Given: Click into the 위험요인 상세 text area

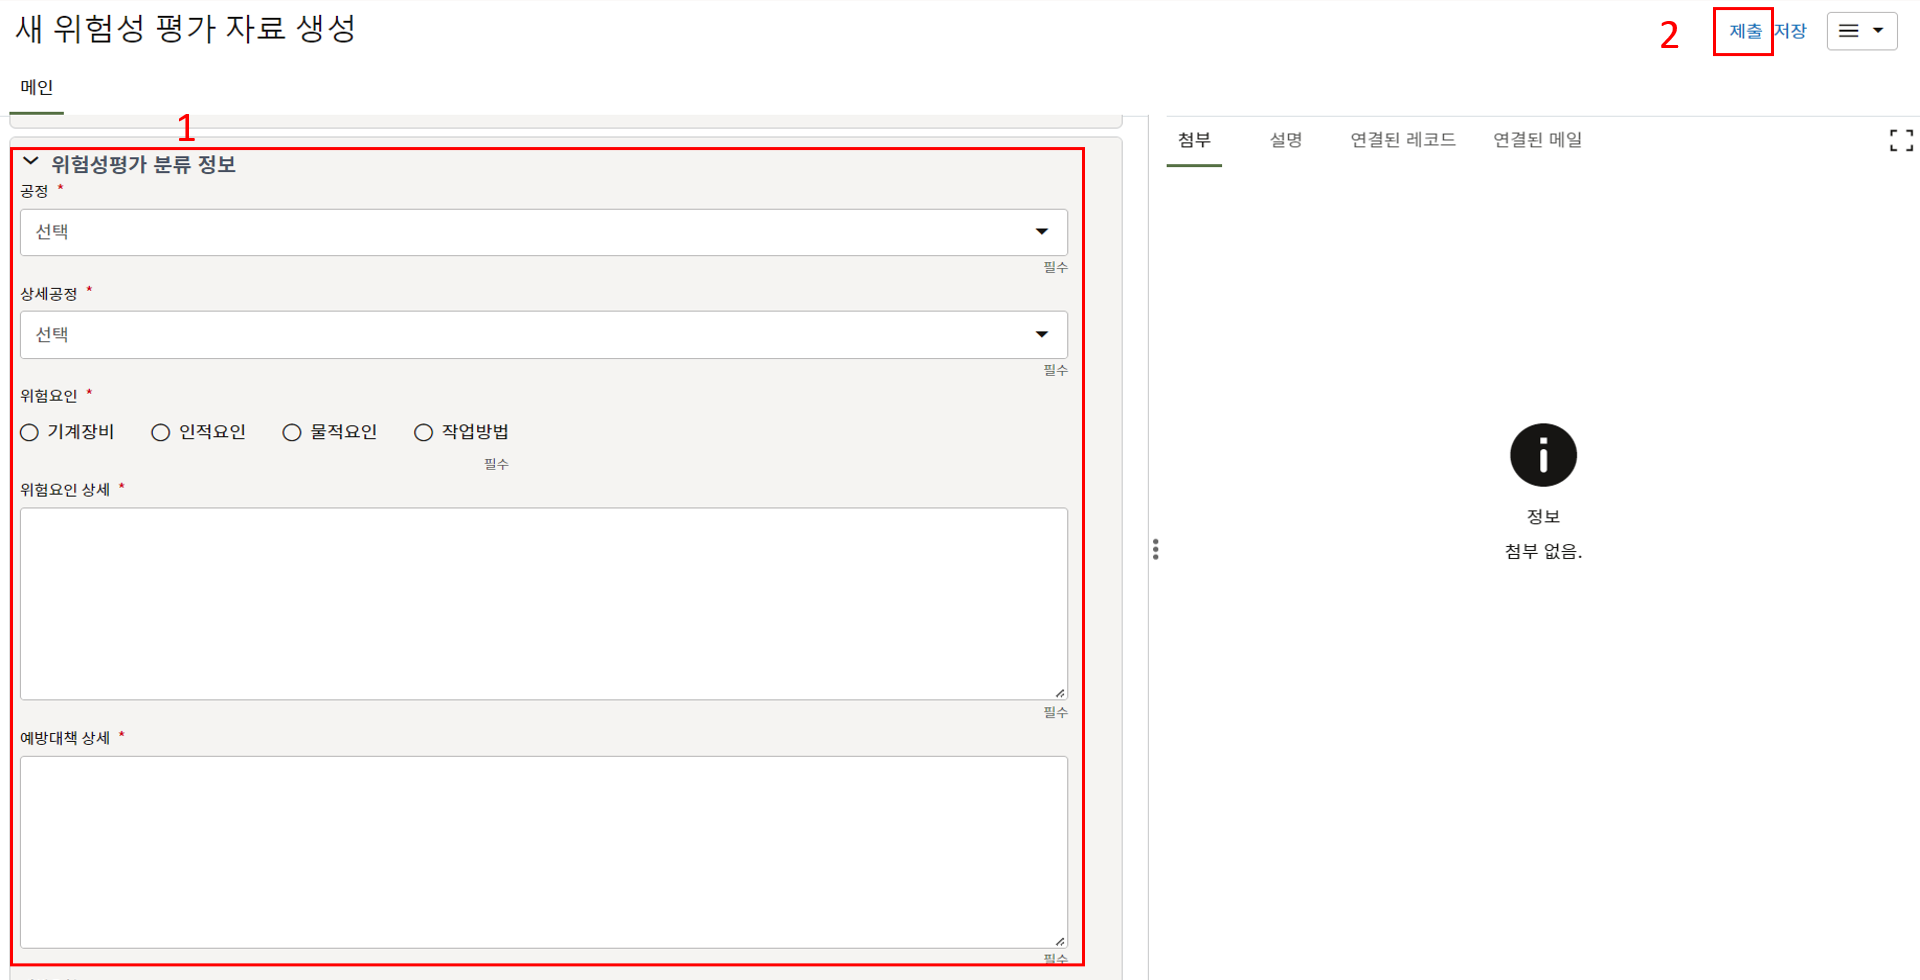Looking at the screenshot, I should click(543, 603).
